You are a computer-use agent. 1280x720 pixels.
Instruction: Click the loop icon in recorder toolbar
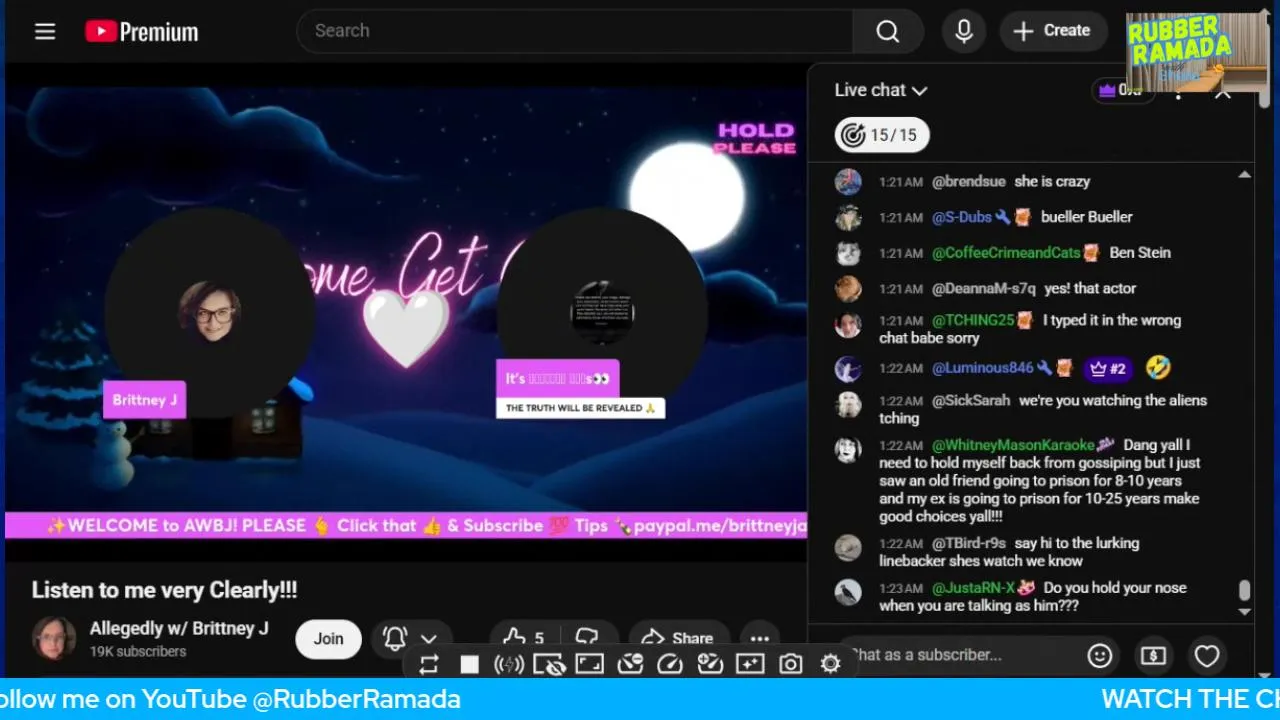coord(429,664)
